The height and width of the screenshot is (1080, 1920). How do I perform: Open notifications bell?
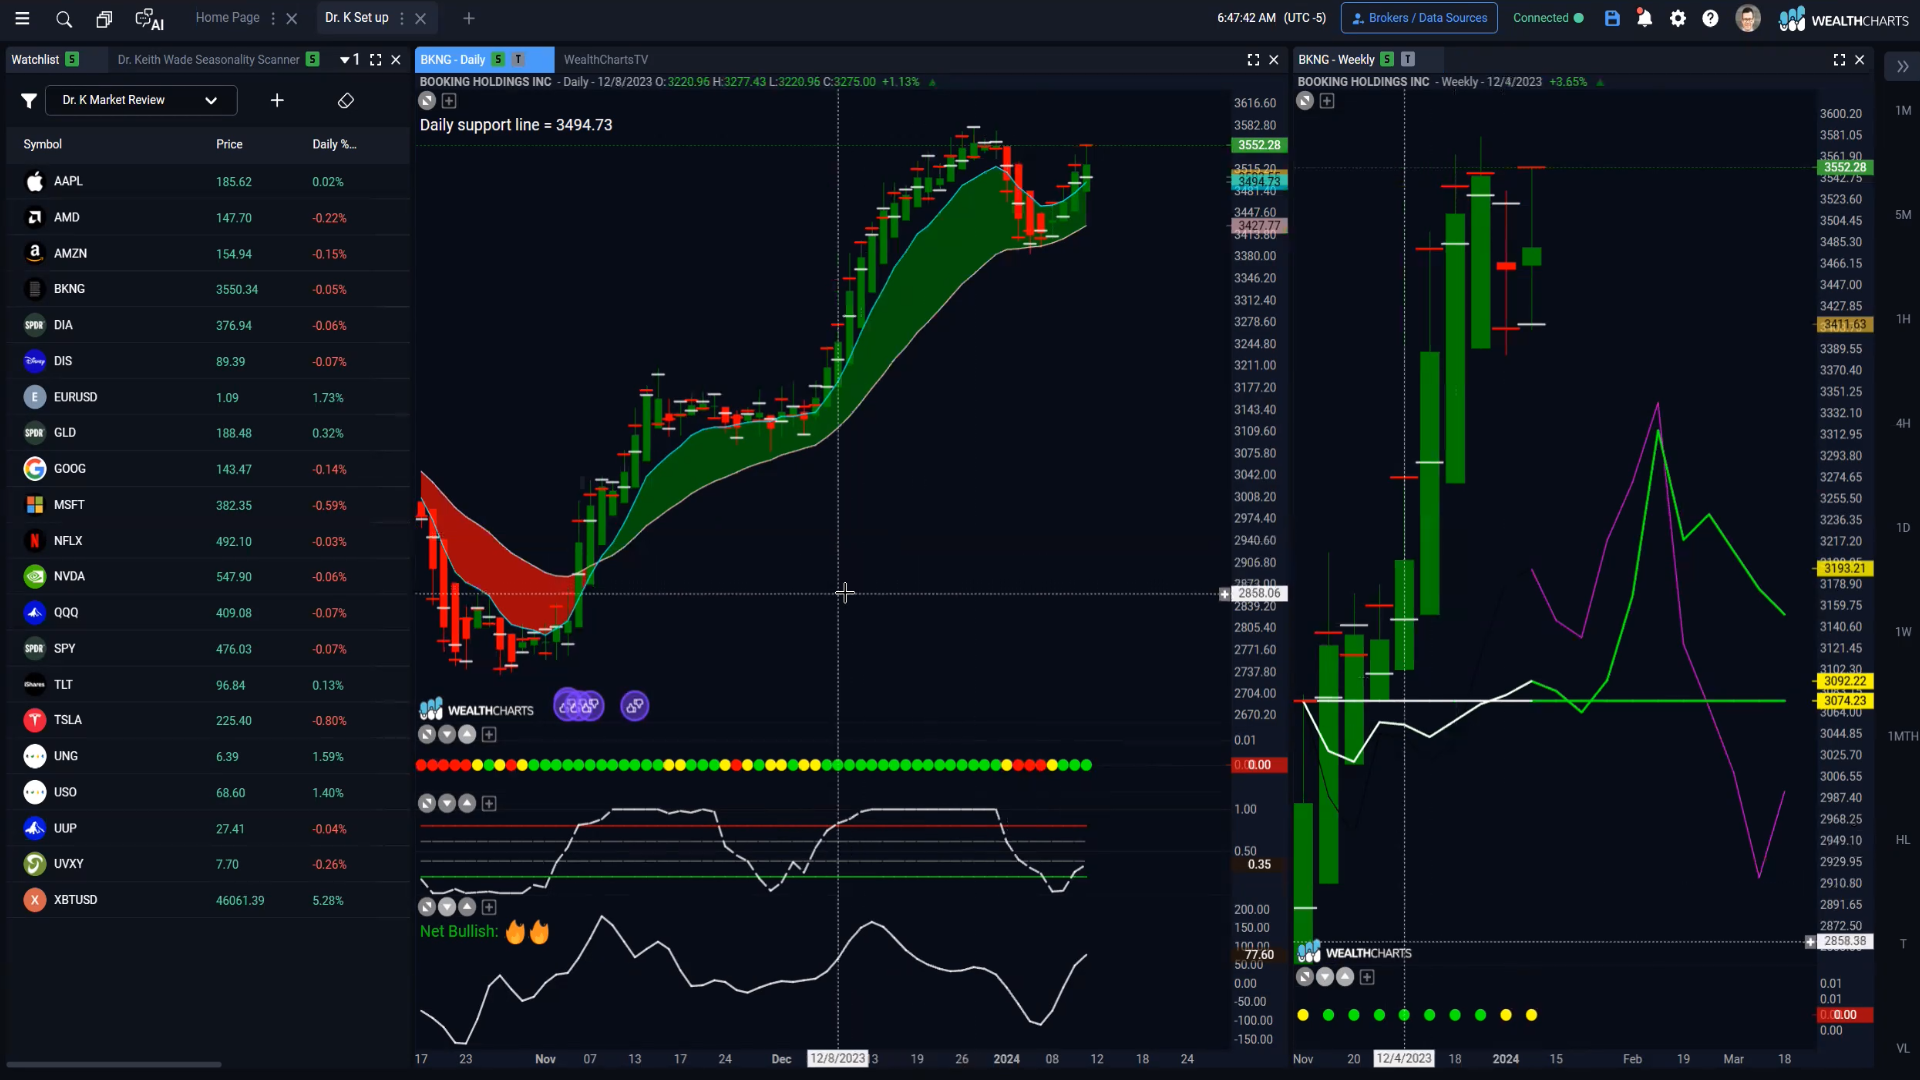(1644, 18)
